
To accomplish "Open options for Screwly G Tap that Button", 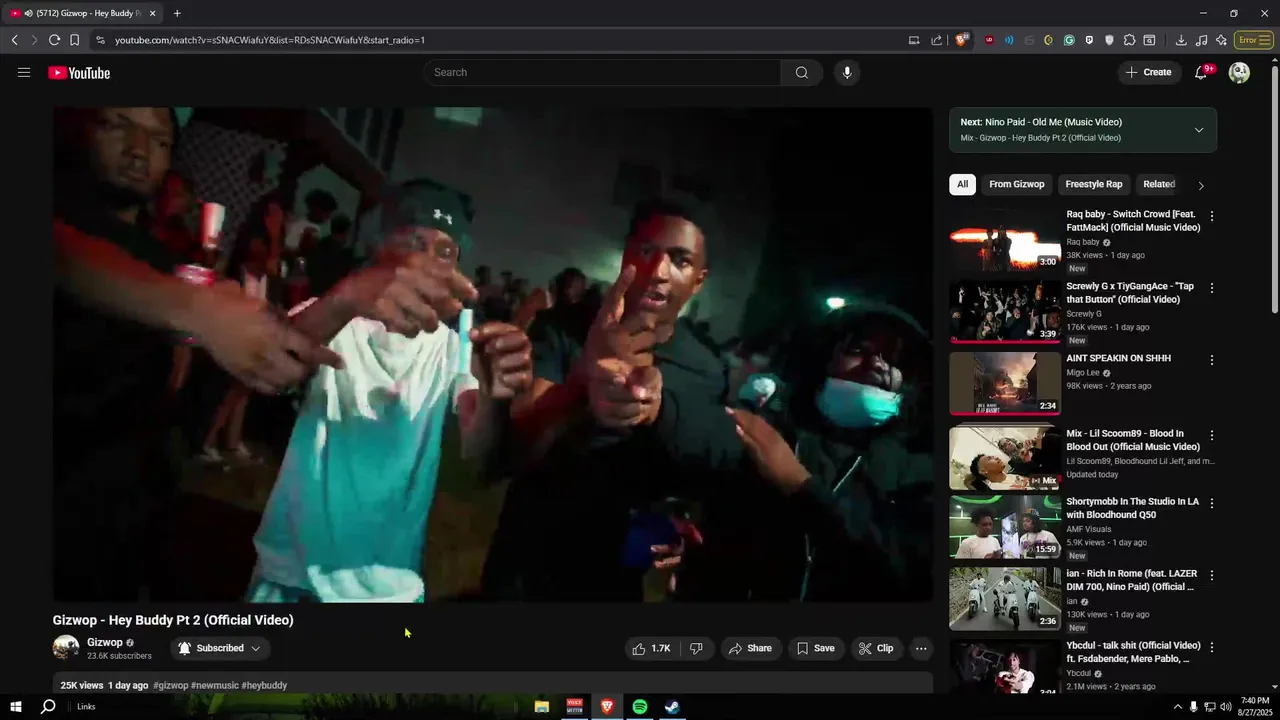I will pos(1212,288).
